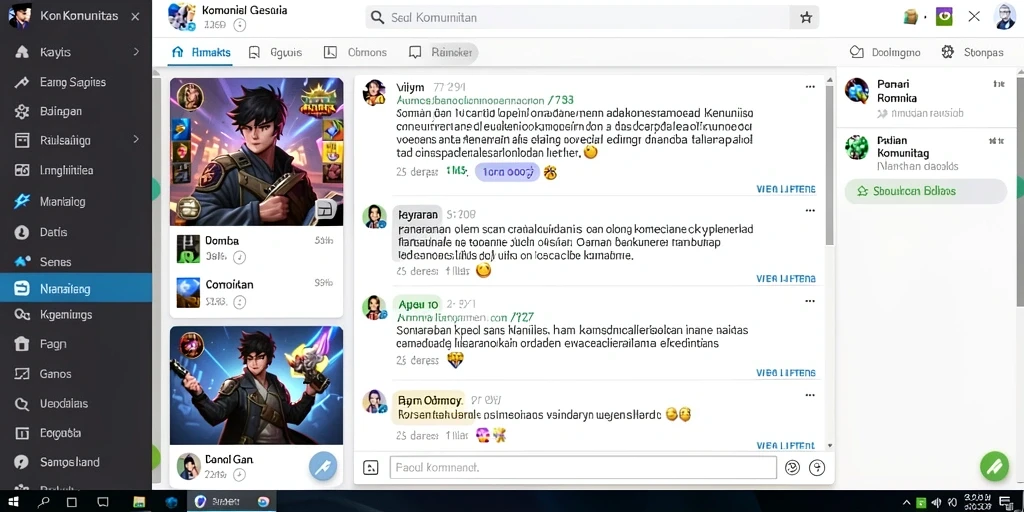Open the second hero character thumbnail
This screenshot has width=1024, height=512.
257,385
